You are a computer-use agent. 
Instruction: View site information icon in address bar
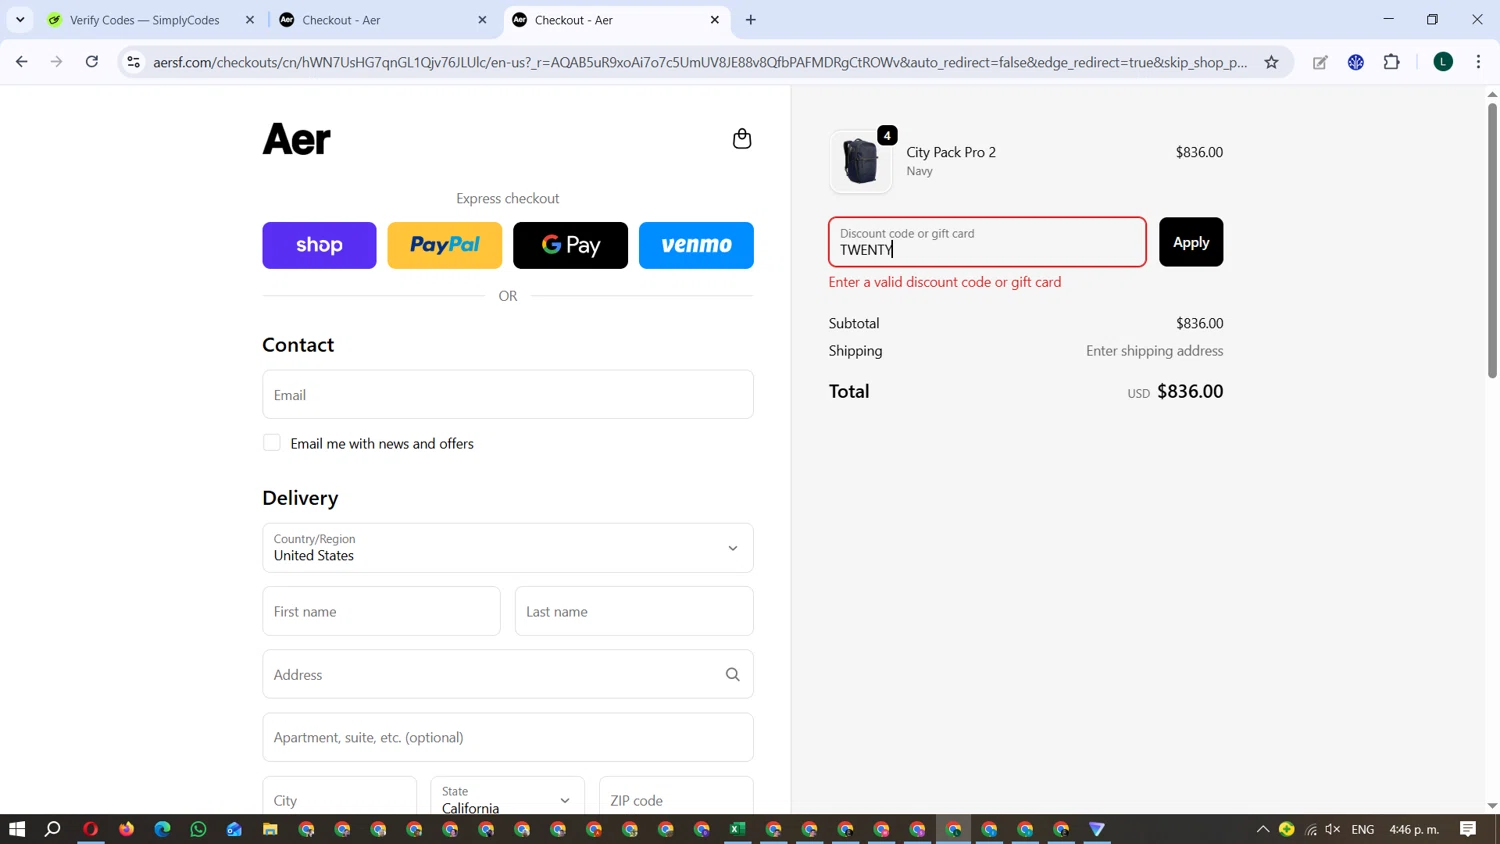[133, 62]
